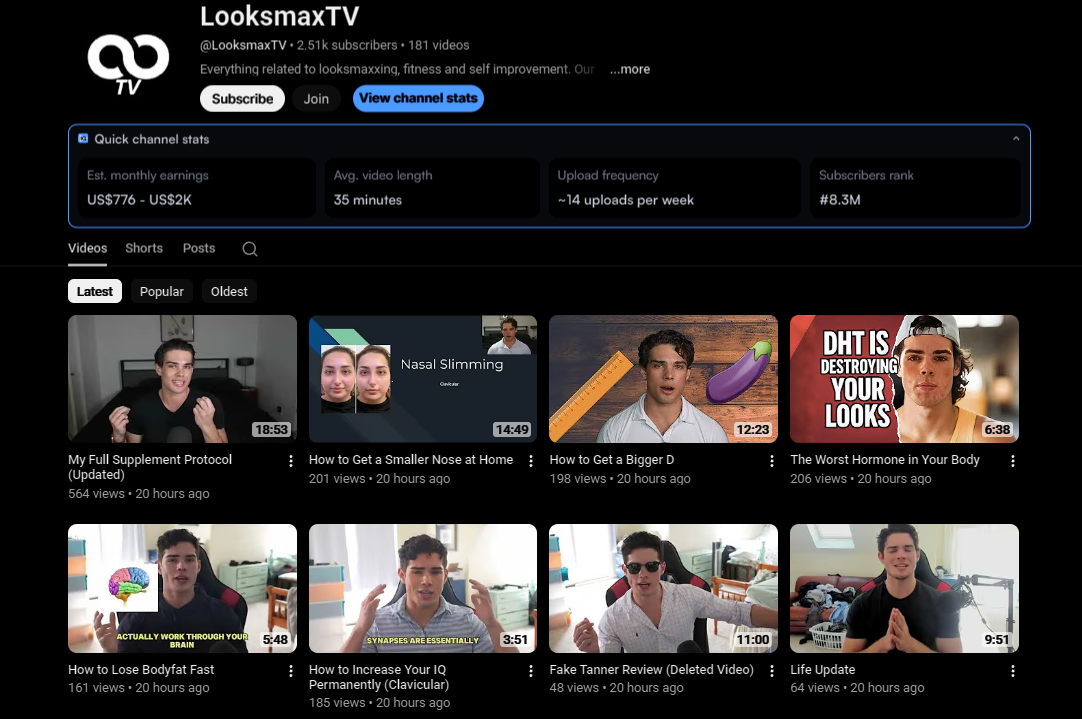This screenshot has width=1082, height=719.
Task: Subscribe to the LooksmaxTV channel
Action: pyautogui.click(x=242, y=99)
